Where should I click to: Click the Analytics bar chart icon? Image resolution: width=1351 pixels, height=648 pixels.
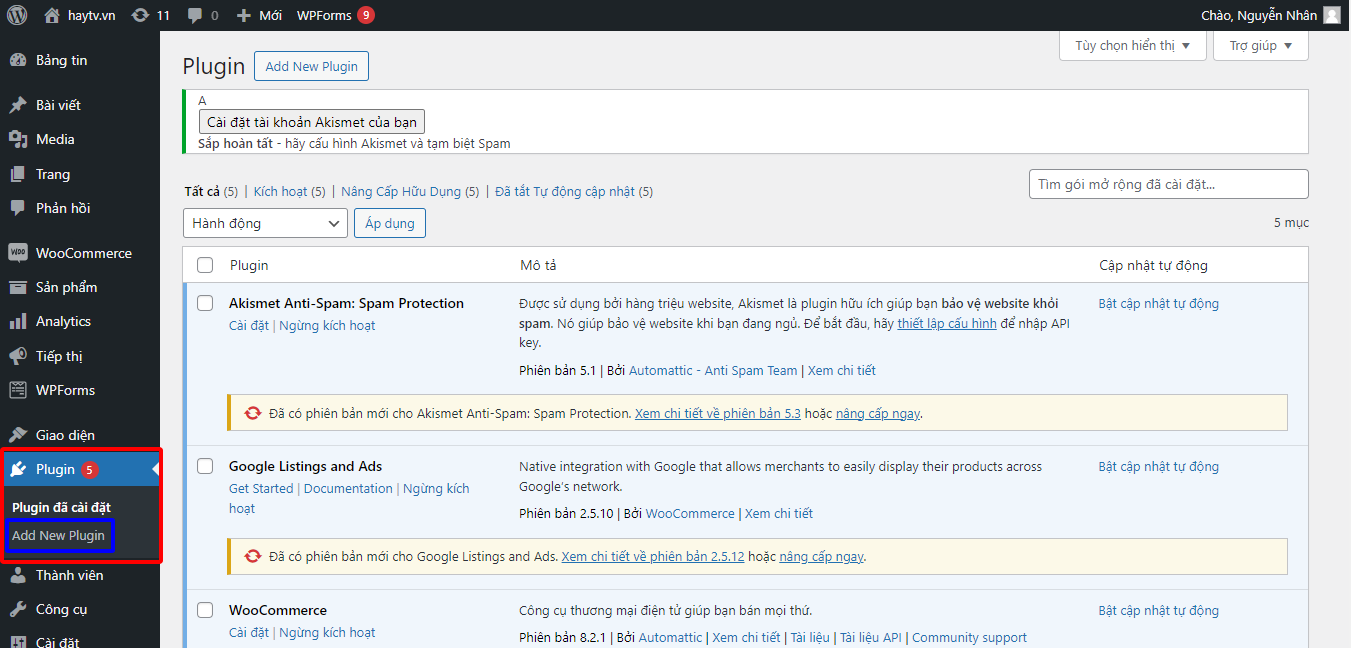18,321
